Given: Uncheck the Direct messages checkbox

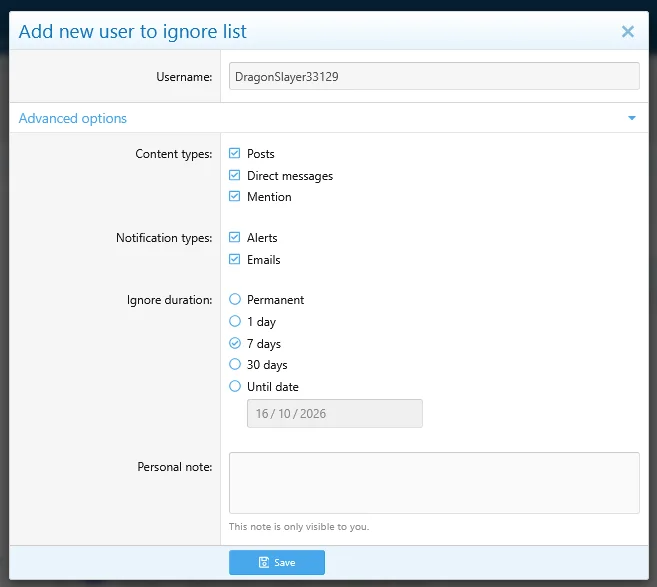Looking at the screenshot, I should (235, 175).
